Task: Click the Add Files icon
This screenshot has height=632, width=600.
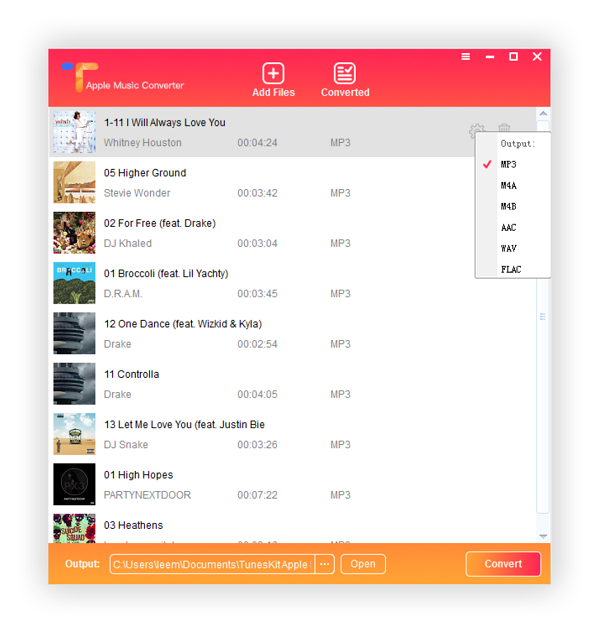Action: tap(273, 73)
